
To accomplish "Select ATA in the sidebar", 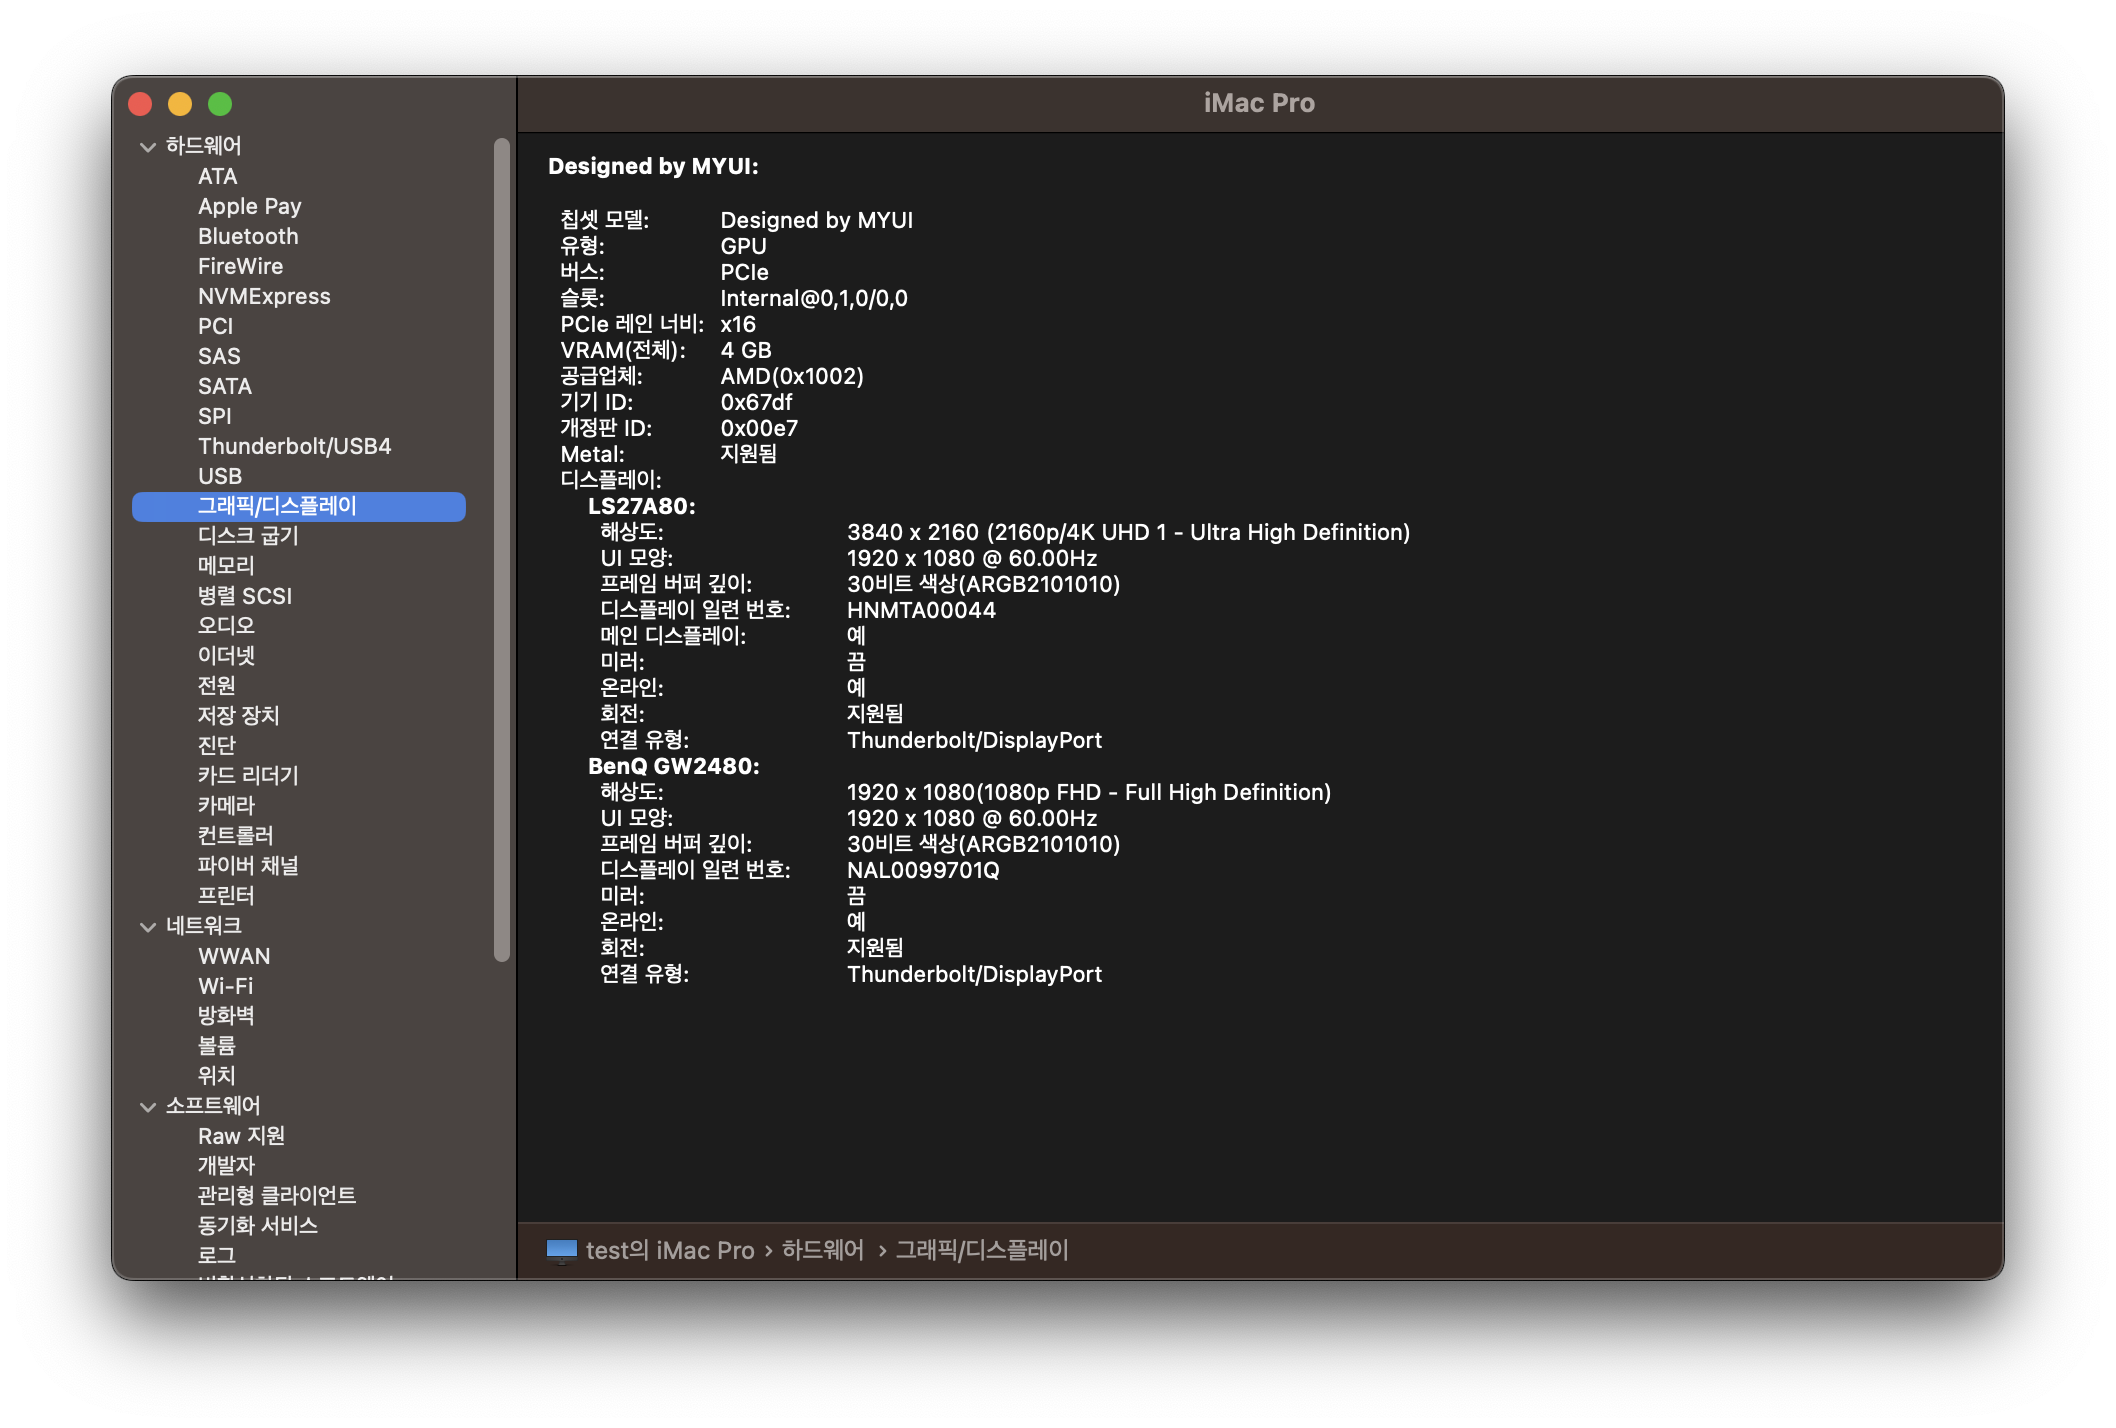I will pyautogui.click(x=217, y=177).
